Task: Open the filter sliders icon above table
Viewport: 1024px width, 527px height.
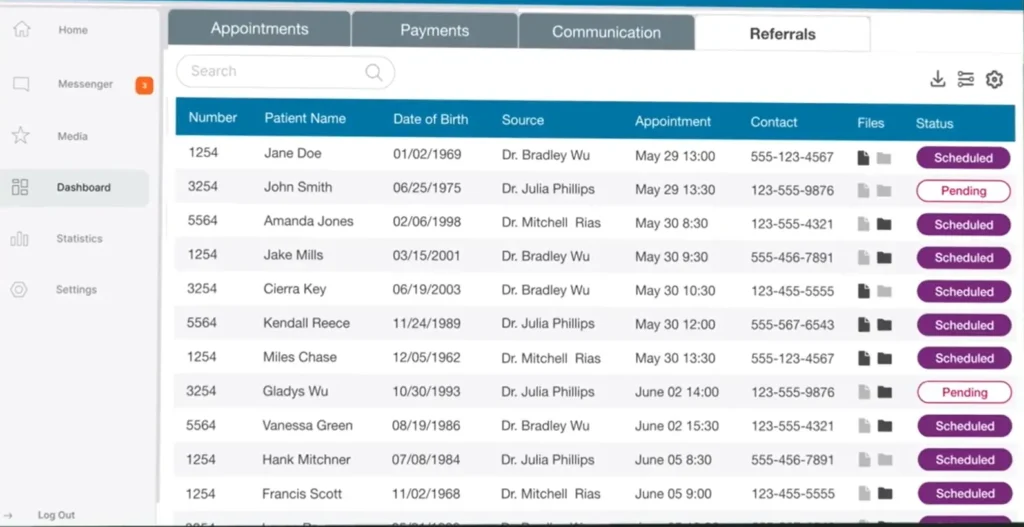Action: point(966,79)
